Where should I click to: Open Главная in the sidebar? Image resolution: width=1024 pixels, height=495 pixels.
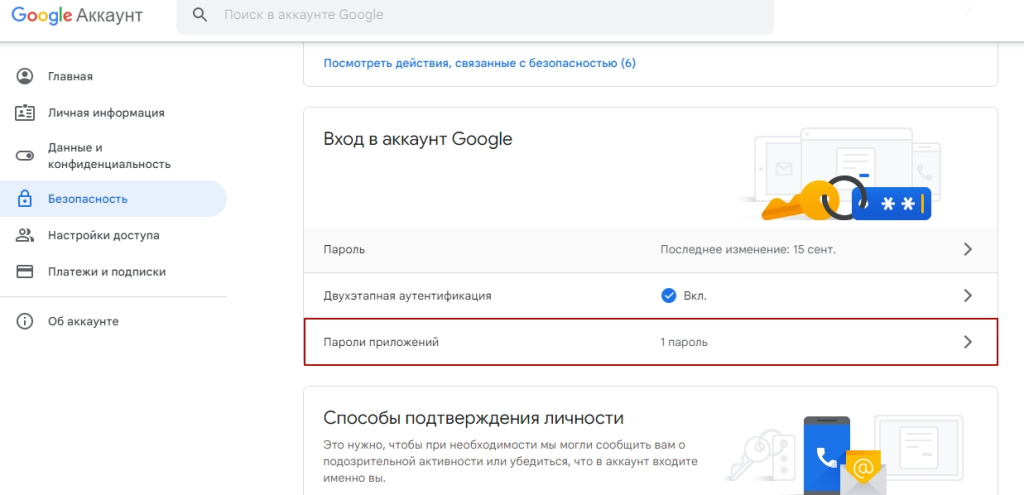click(70, 76)
